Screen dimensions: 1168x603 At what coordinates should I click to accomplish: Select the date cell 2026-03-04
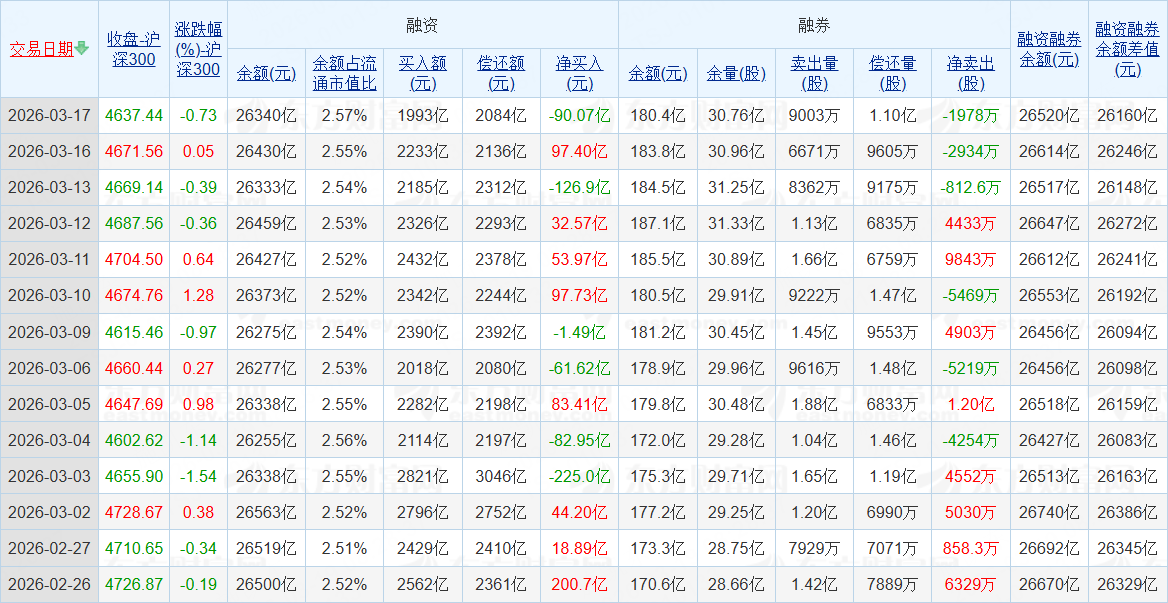(49, 440)
